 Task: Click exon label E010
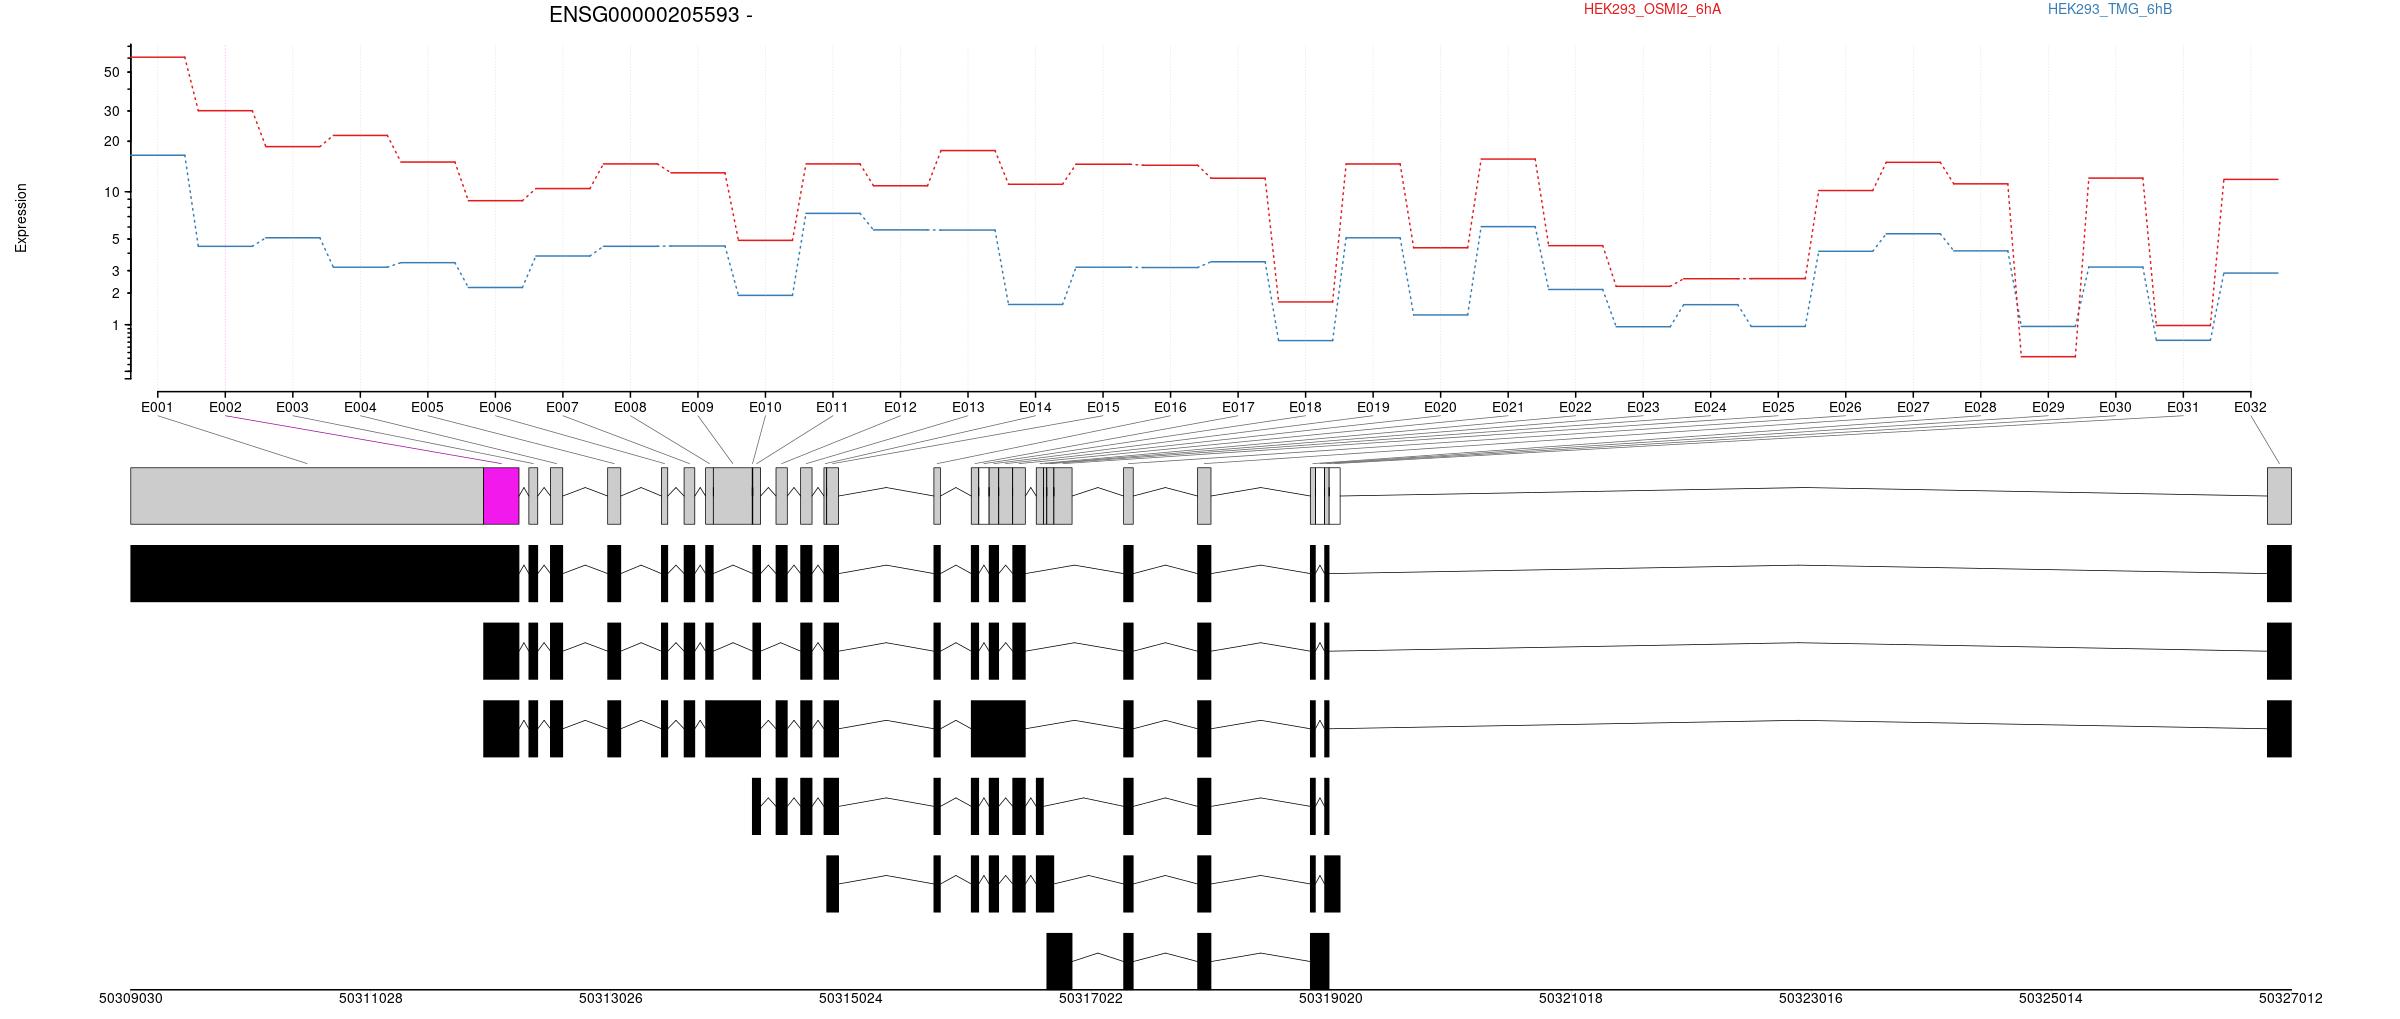pyautogui.click(x=765, y=407)
